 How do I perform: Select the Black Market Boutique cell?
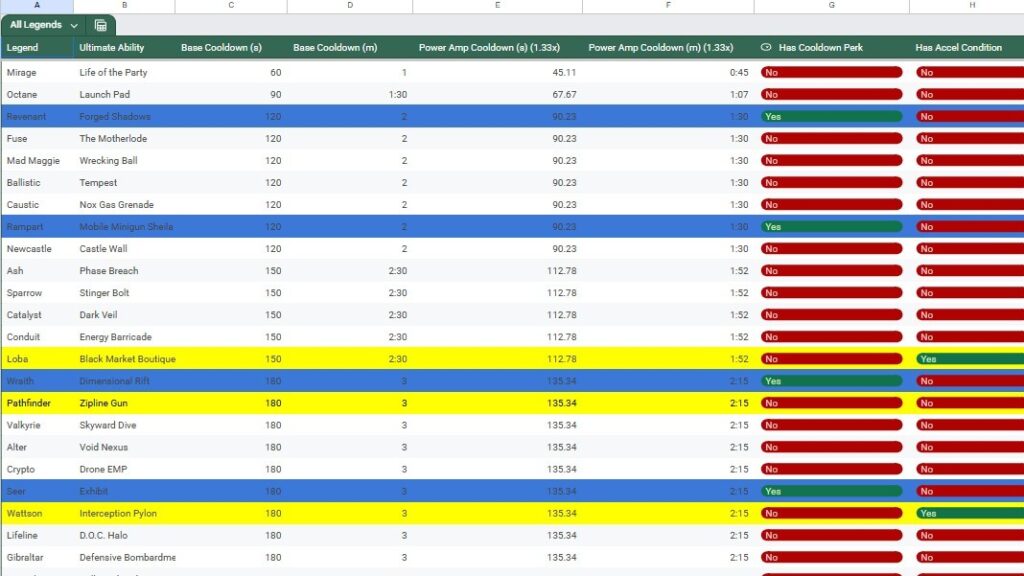pyautogui.click(x=124, y=359)
